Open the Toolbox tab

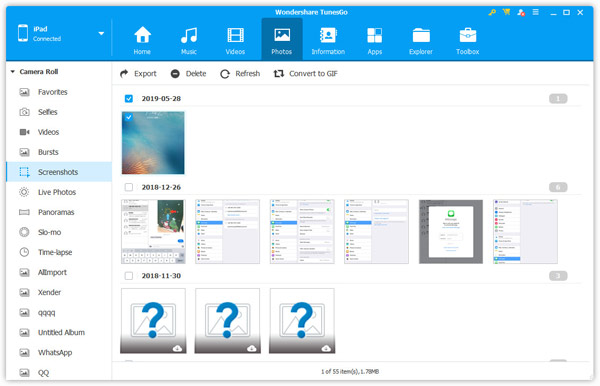[468, 41]
